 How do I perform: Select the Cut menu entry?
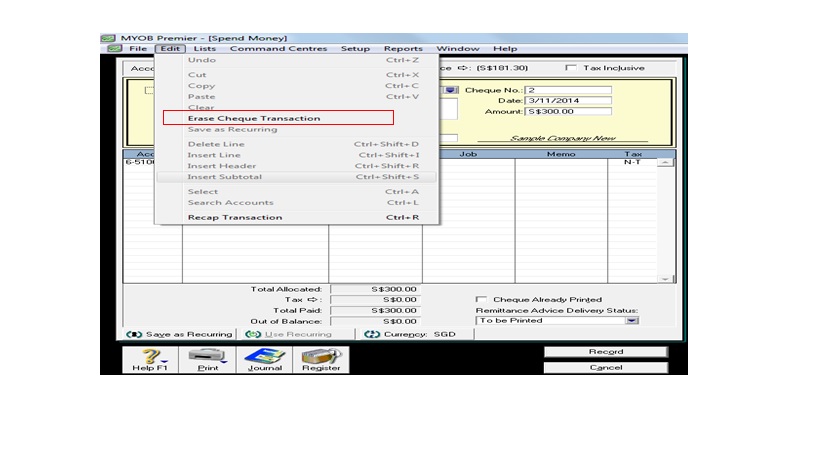click(297, 75)
